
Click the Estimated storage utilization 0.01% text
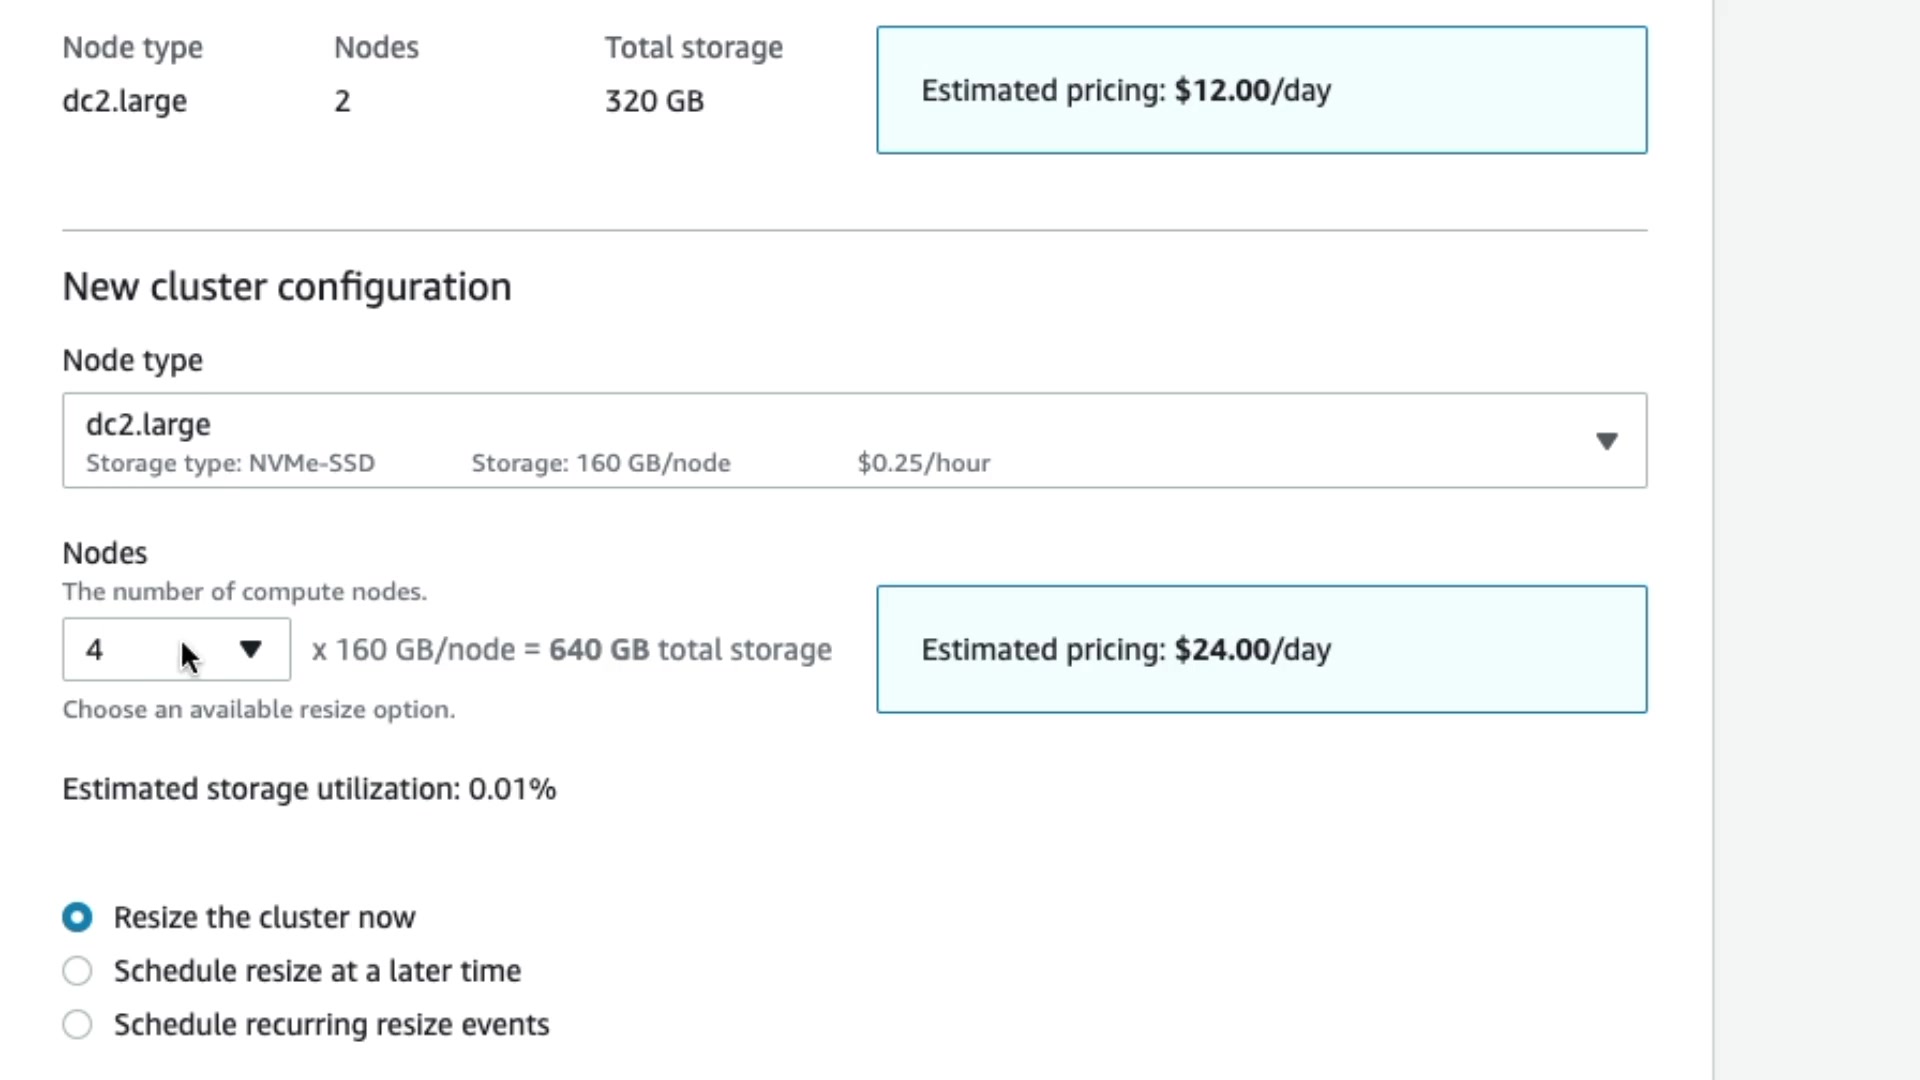(x=309, y=789)
